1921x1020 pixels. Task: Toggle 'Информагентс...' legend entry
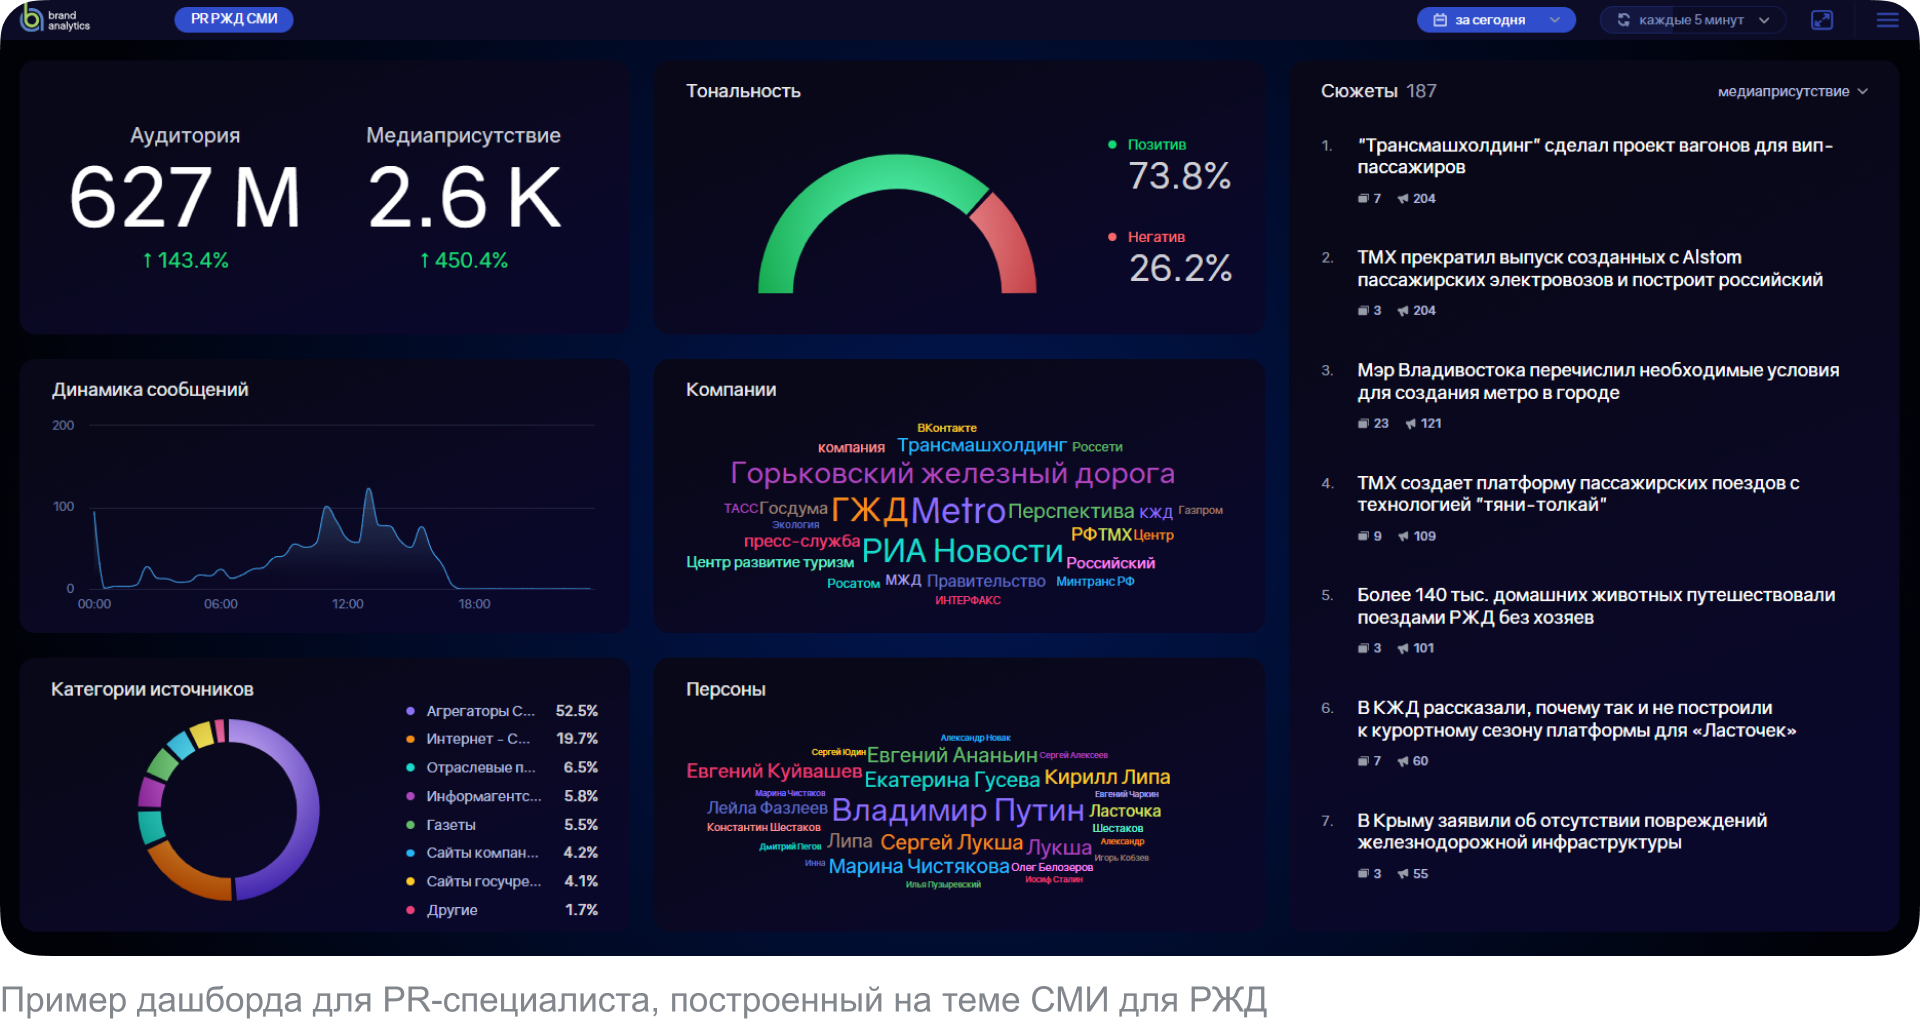click(x=502, y=796)
